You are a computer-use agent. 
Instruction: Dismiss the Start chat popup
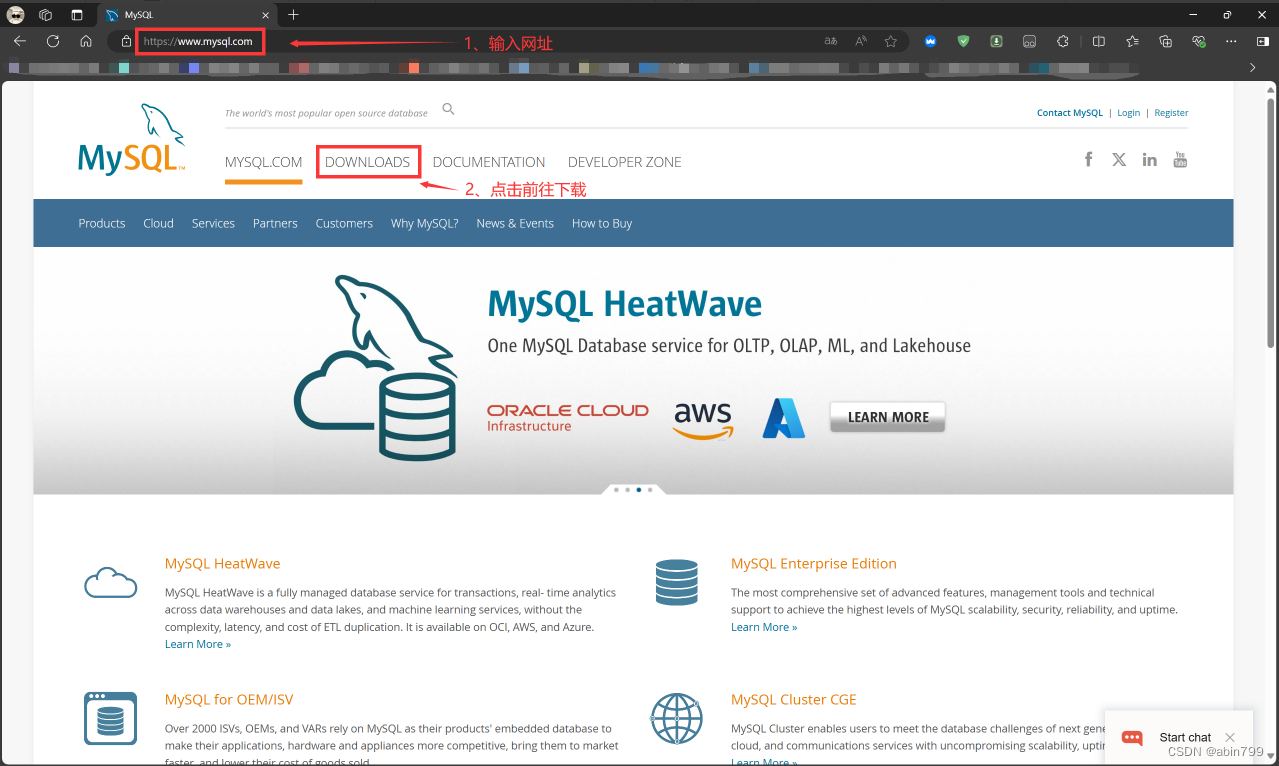1230,737
